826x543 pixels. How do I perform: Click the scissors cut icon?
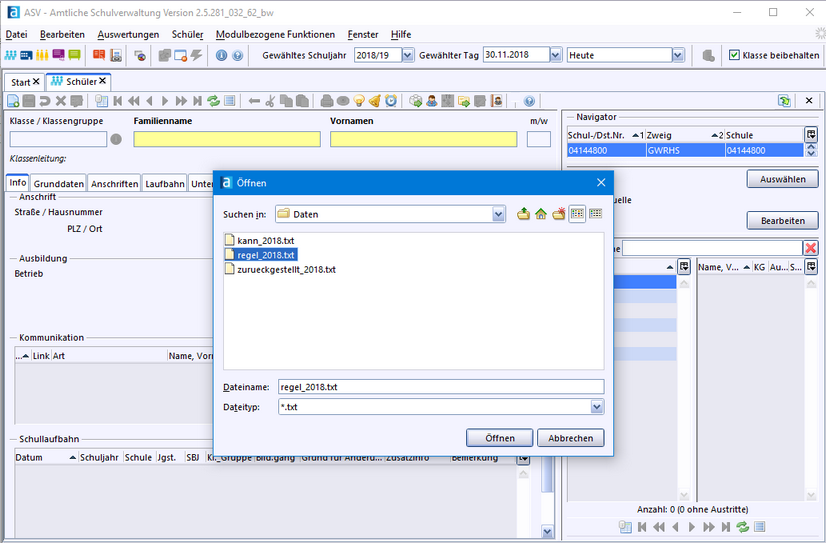(x=270, y=101)
